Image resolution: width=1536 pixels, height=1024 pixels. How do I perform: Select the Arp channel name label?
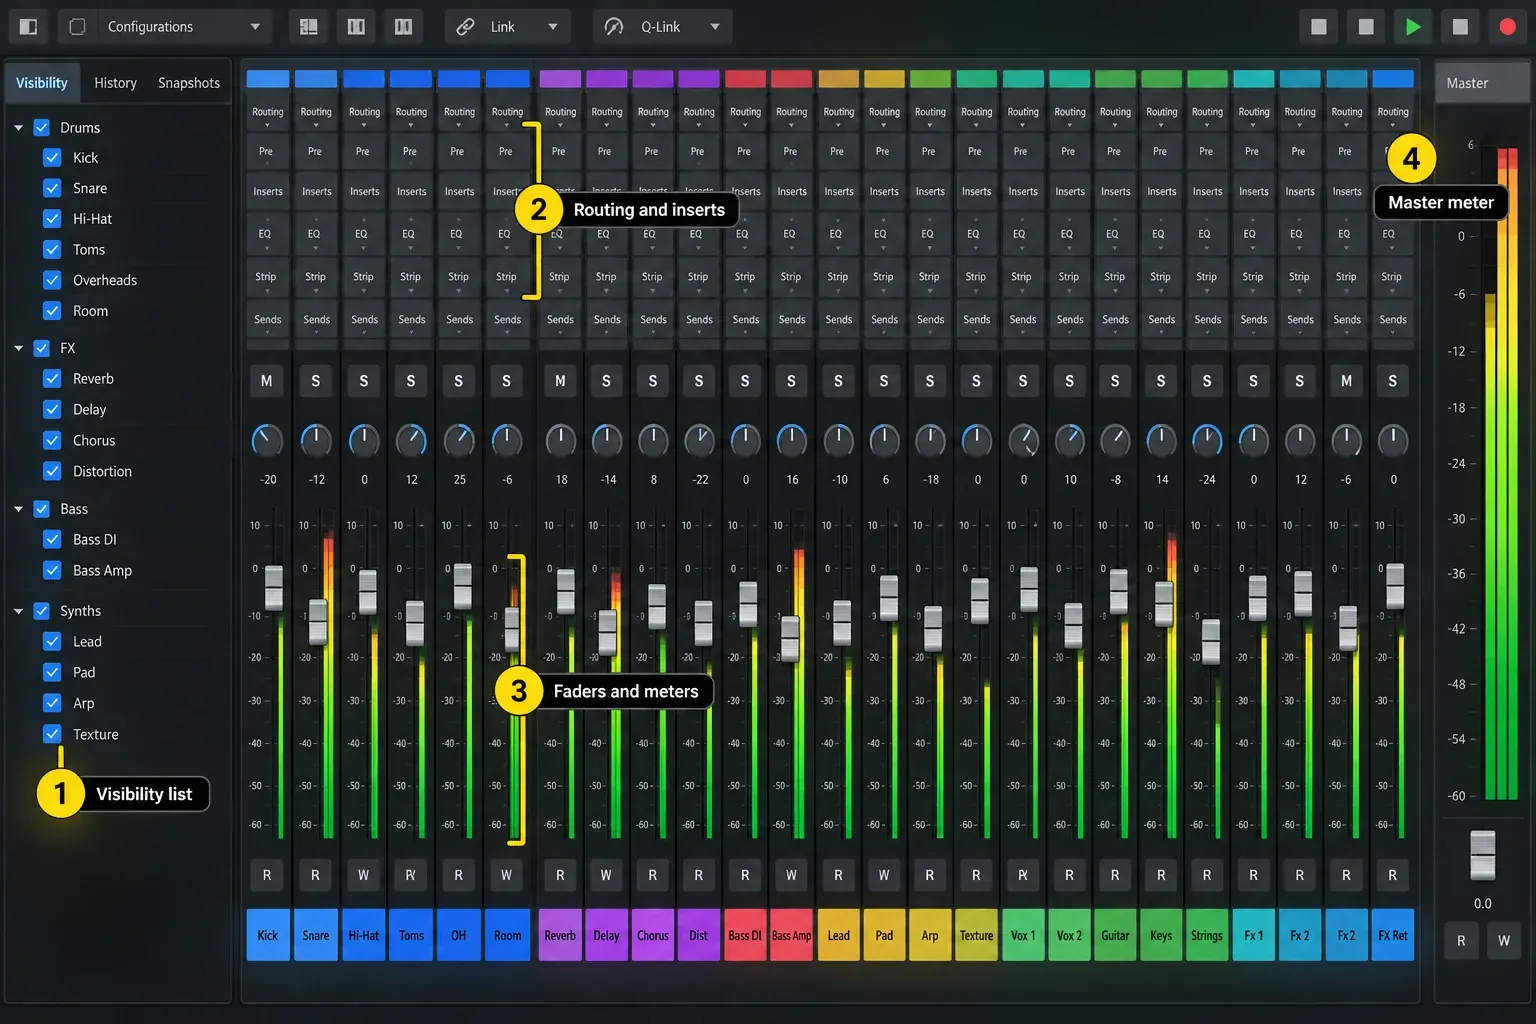[930, 936]
